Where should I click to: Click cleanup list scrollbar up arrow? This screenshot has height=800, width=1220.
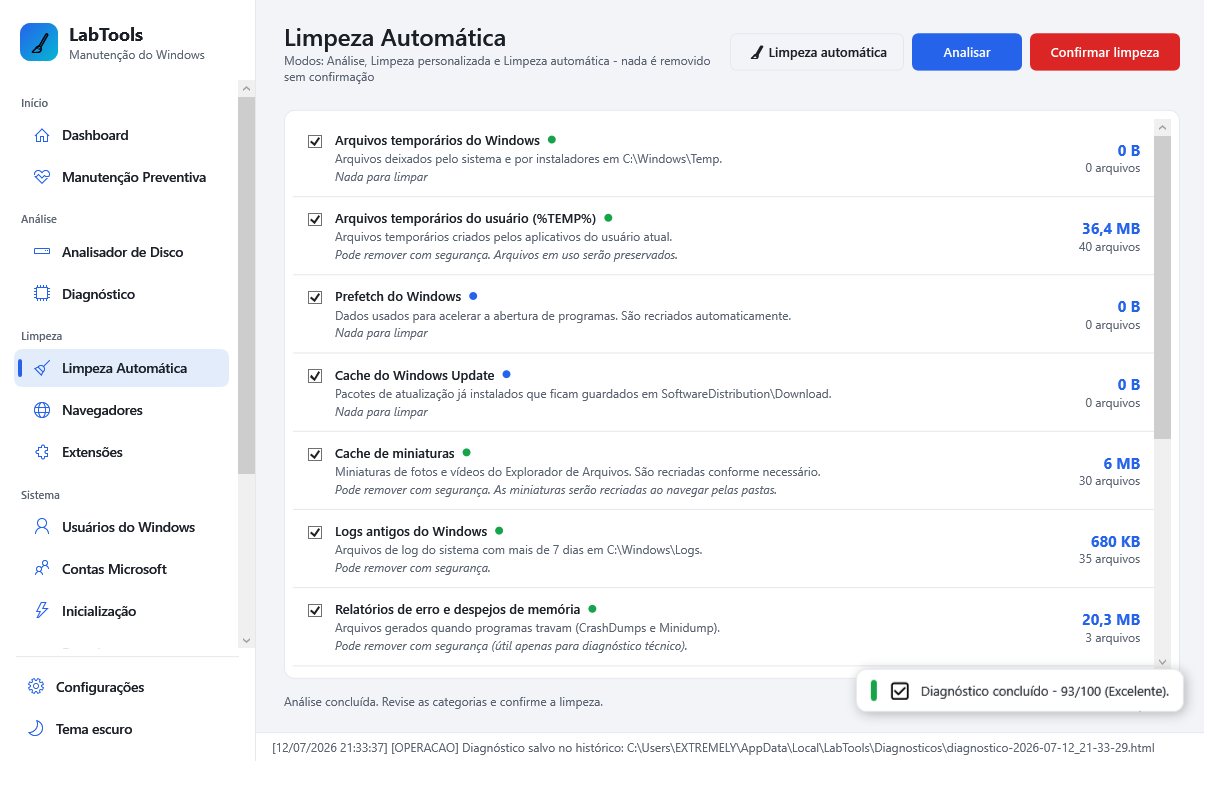[x=1162, y=127]
